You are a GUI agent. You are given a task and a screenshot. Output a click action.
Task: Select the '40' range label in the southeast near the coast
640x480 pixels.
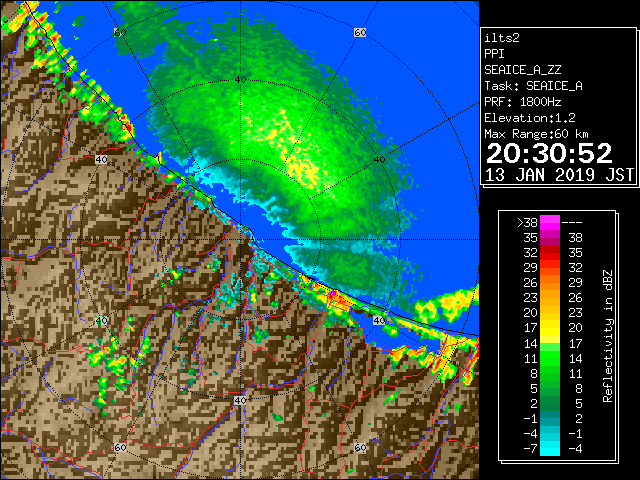pos(379,320)
